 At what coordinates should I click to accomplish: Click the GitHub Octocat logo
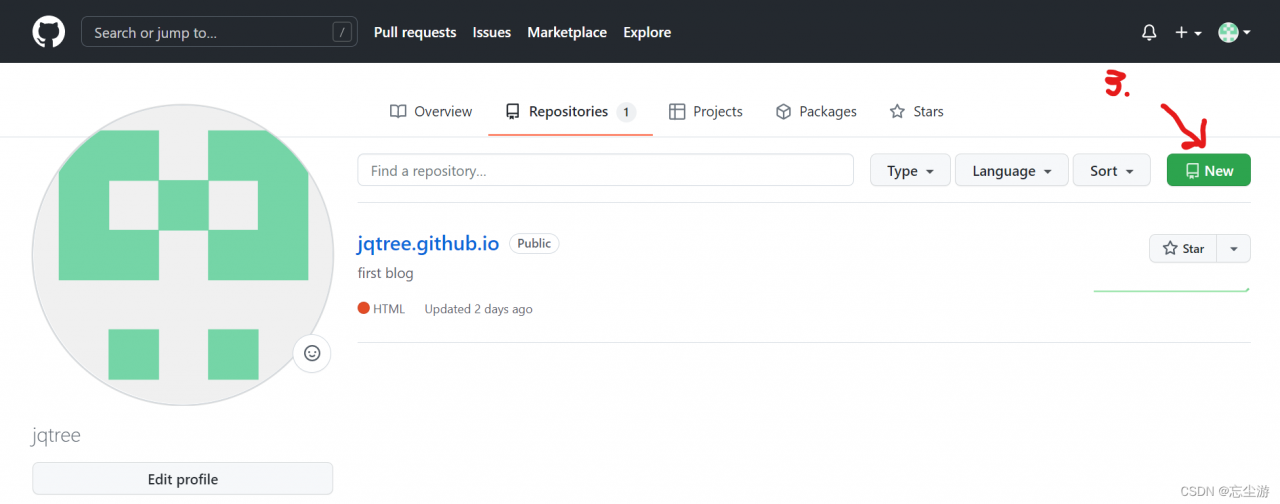tap(48, 32)
